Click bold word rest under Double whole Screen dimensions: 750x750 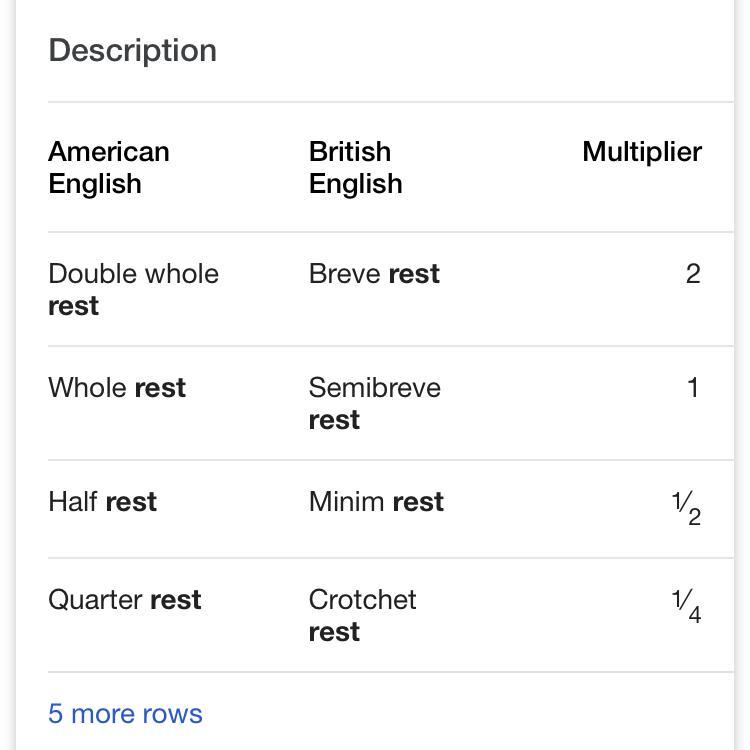73,306
